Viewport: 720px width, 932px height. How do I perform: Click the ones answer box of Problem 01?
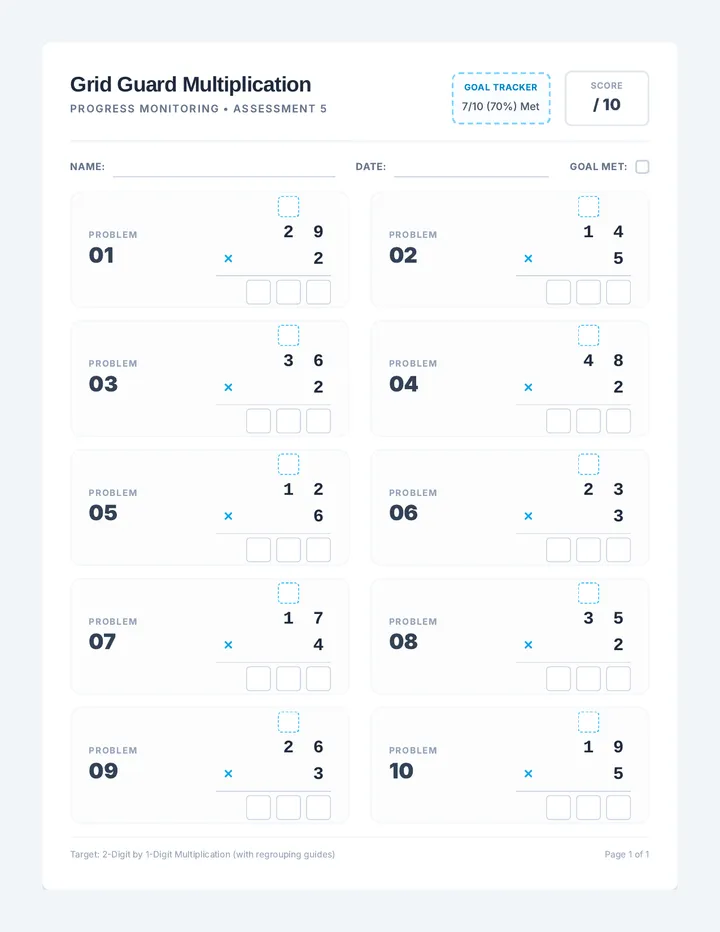click(319, 292)
